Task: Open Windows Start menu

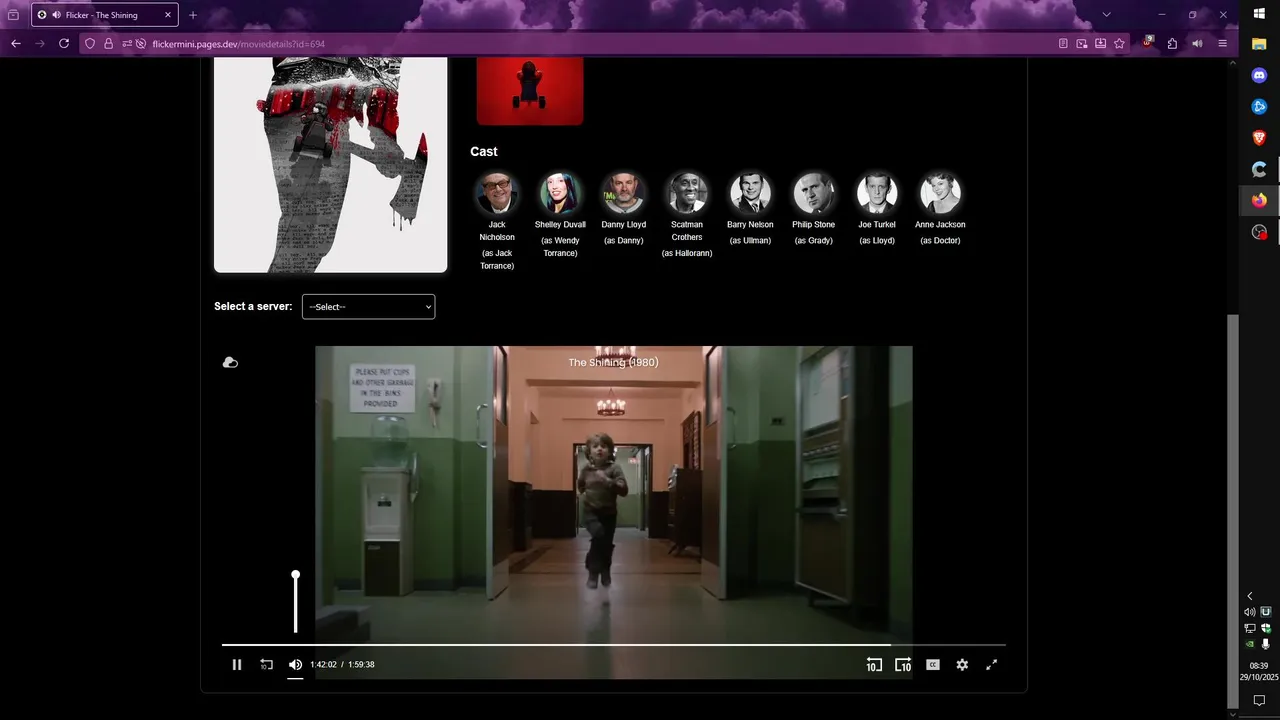Action: (x=1259, y=13)
